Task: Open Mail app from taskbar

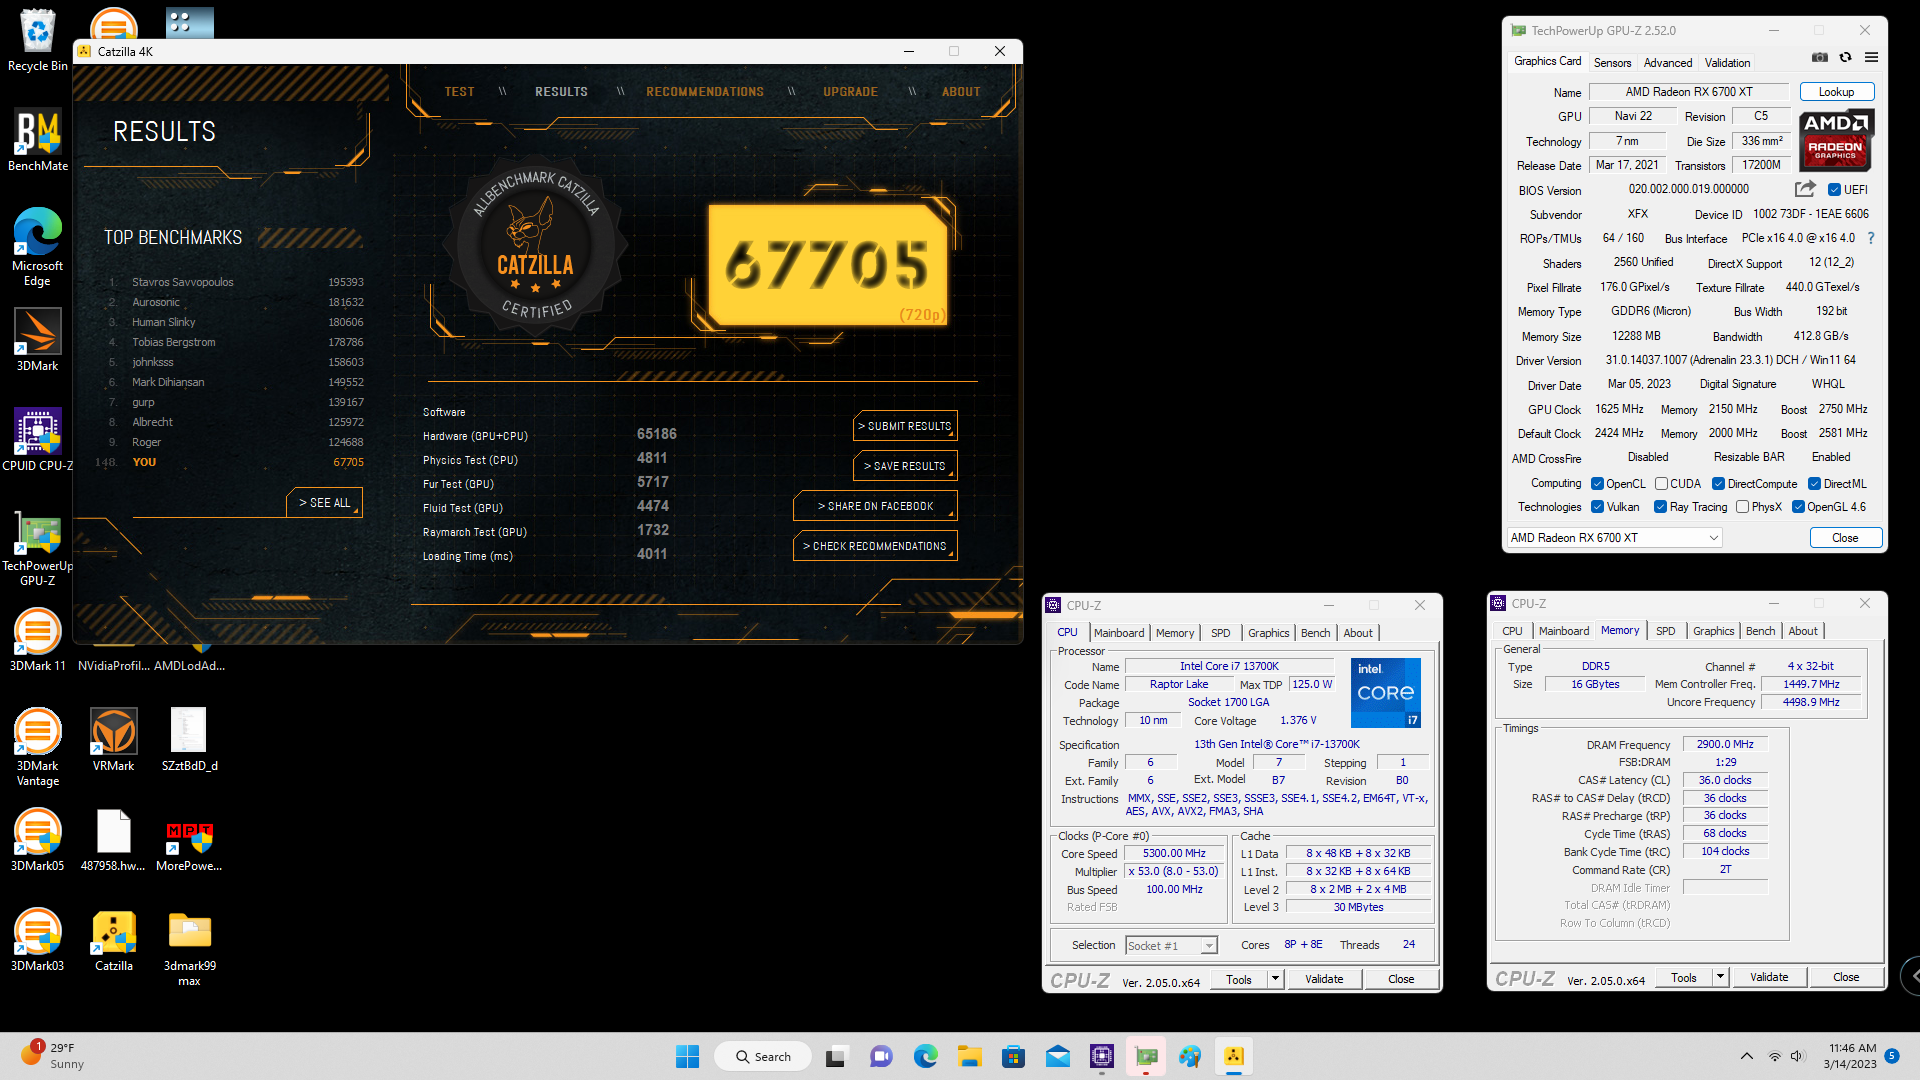Action: 1058,1056
